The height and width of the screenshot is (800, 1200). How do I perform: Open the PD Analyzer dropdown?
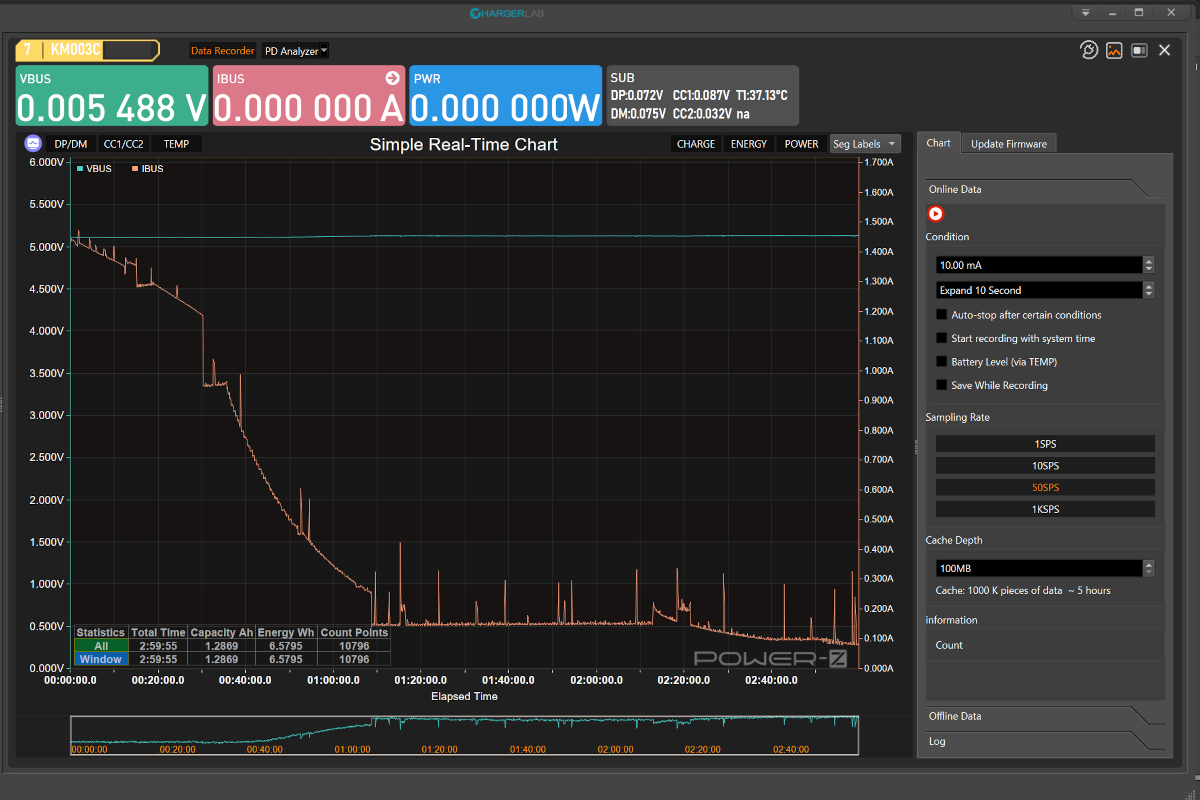pos(295,50)
